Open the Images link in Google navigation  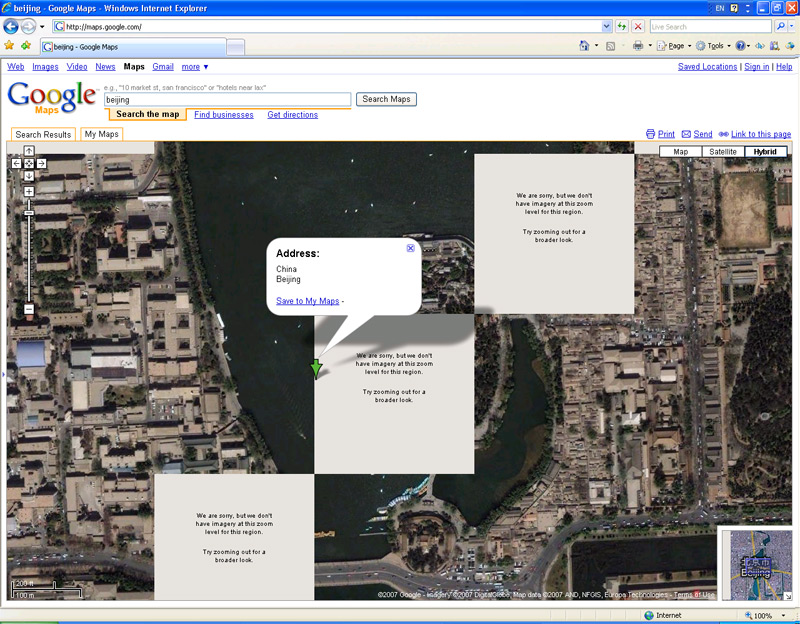(x=45, y=67)
